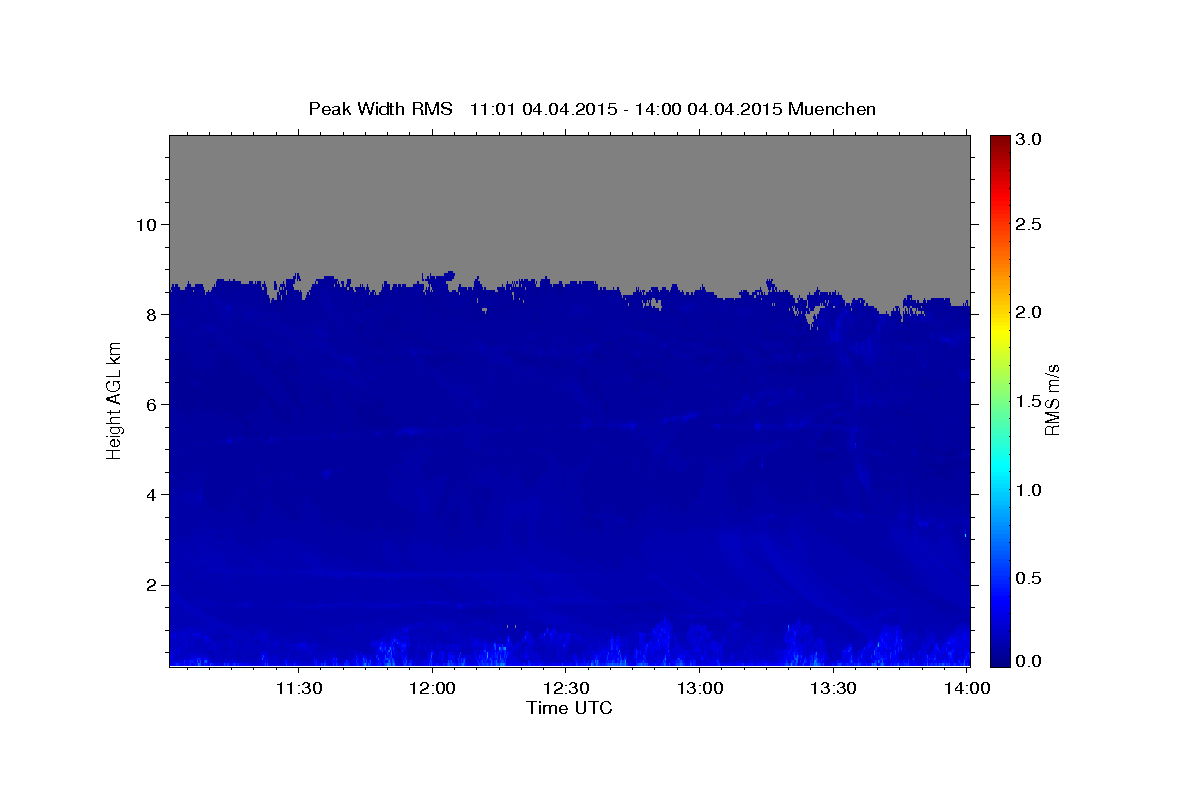The width and height of the screenshot is (1200, 800).
Task: Click the height tick label 8
Action: click(153, 315)
